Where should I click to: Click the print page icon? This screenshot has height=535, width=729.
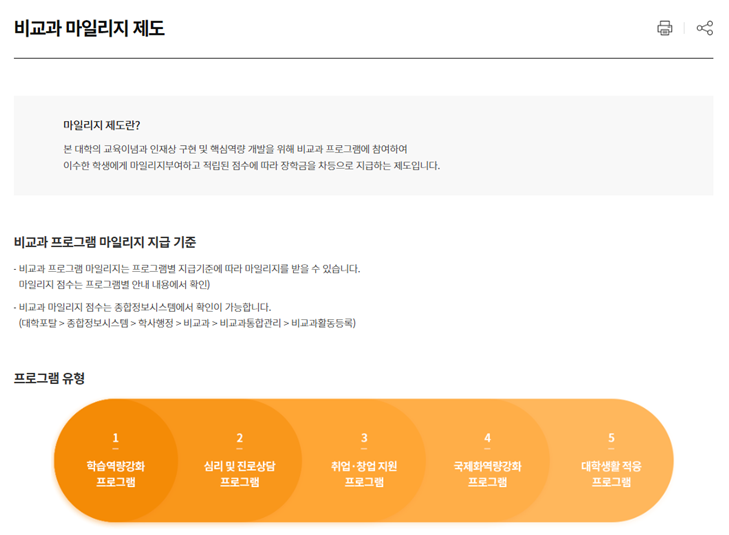tap(664, 28)
